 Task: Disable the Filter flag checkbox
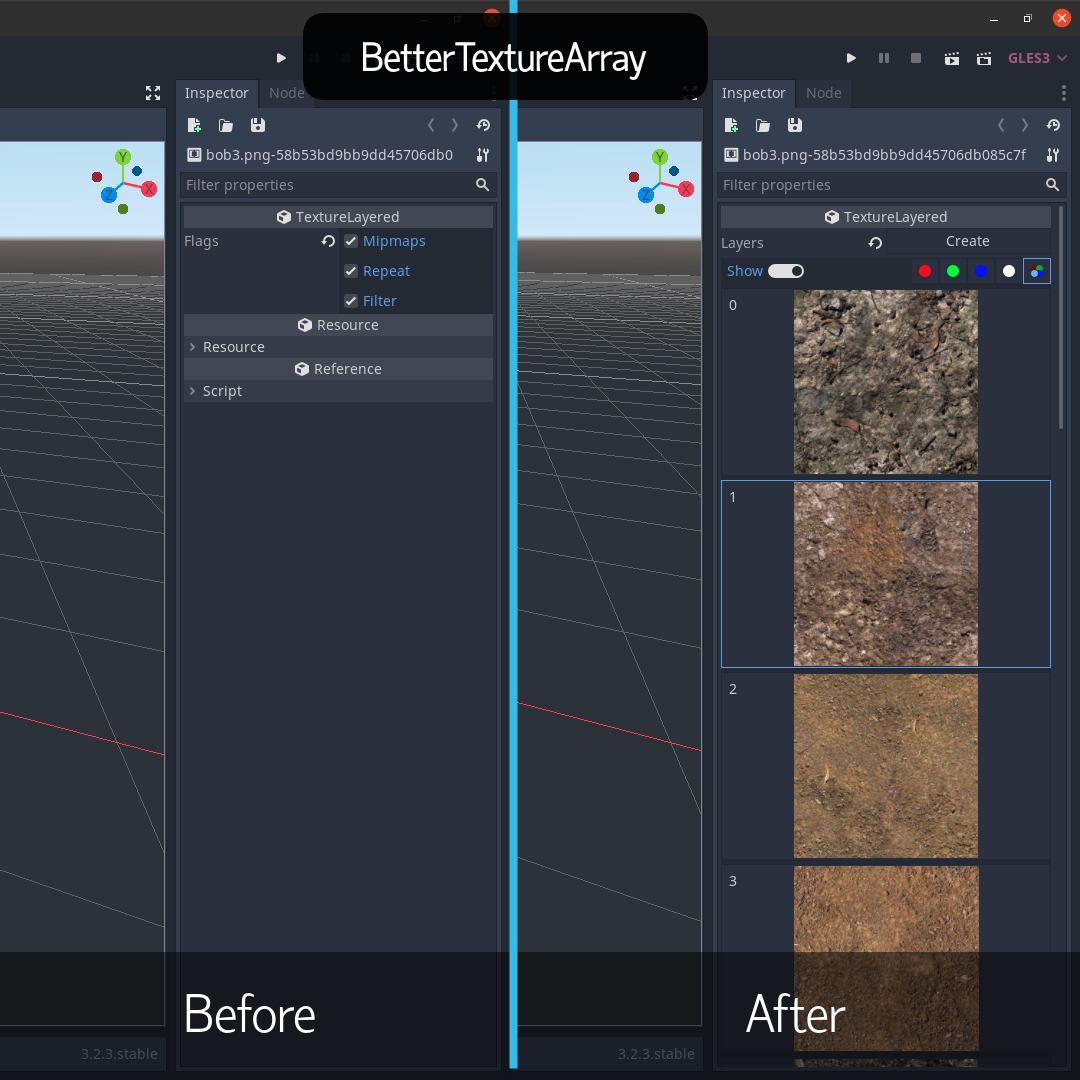[351, 301]
